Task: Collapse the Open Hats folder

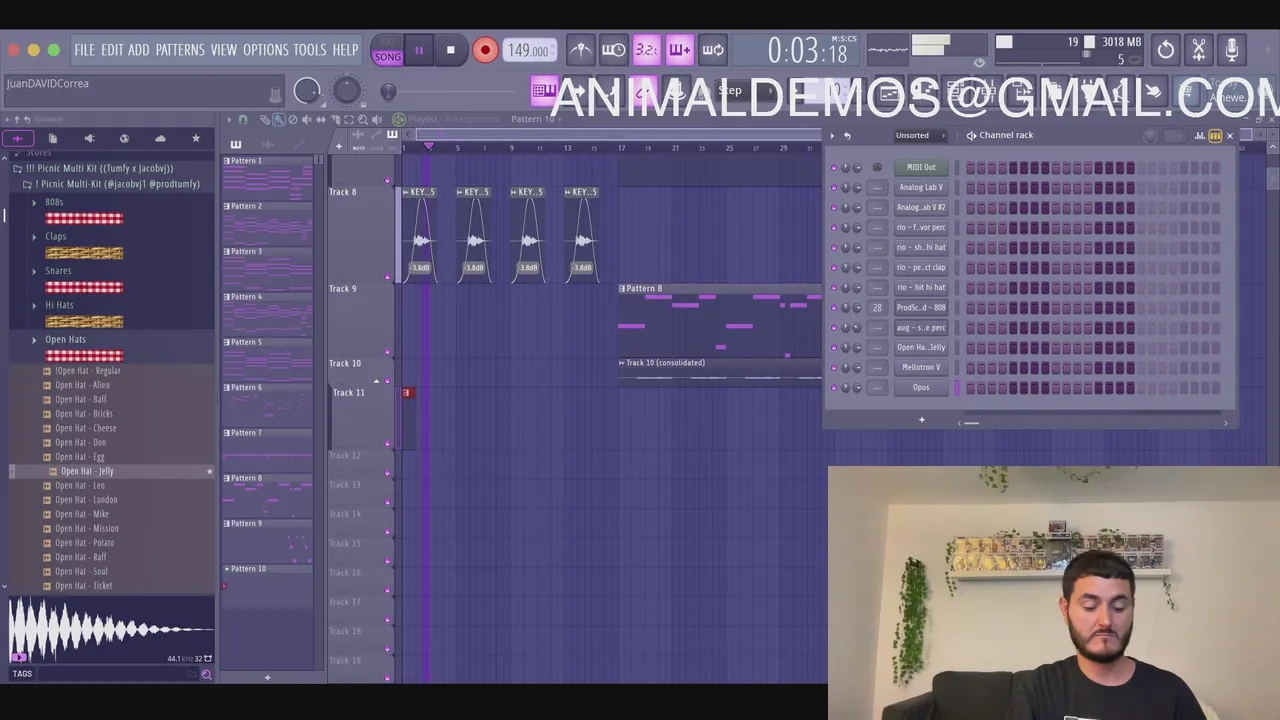Action: pyautogui.click(x=34, y=339)
